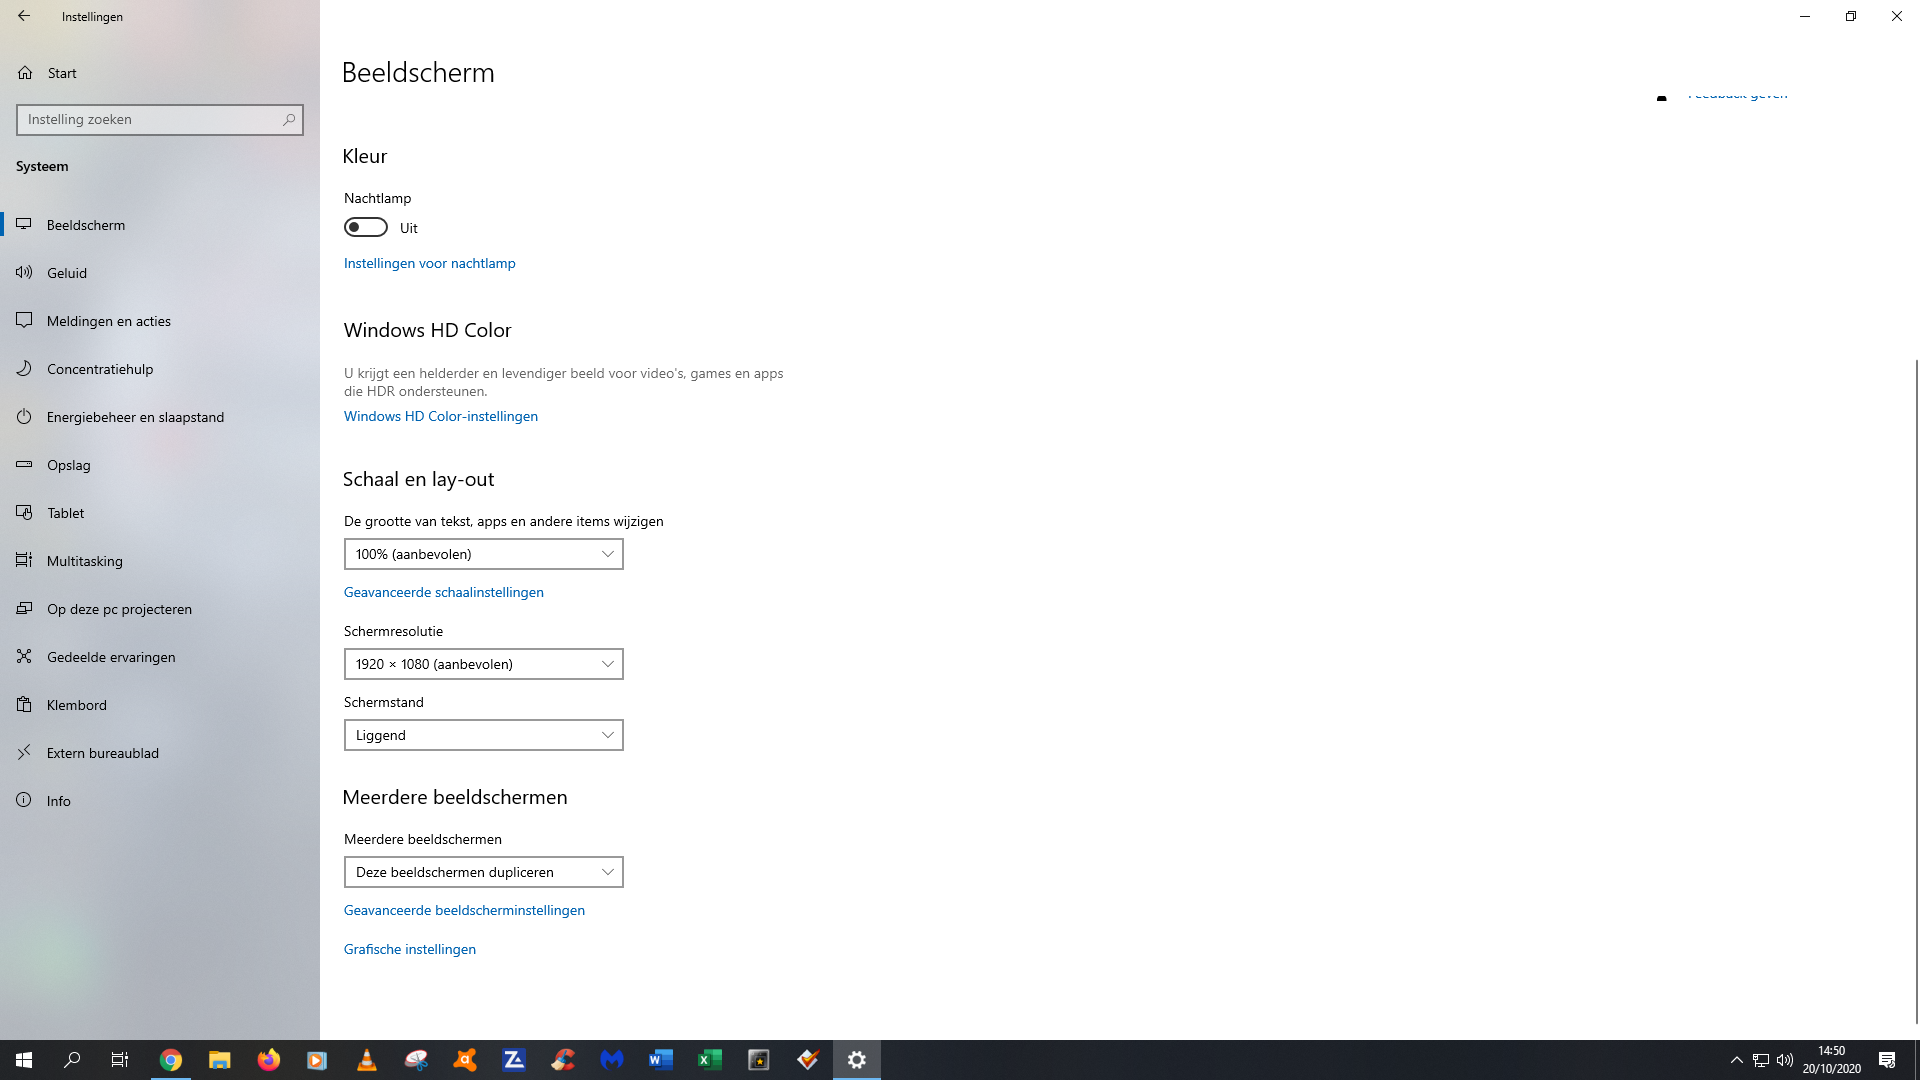
Task: Open the orange checkmark app on taskbar
Action: [808, 1060]
